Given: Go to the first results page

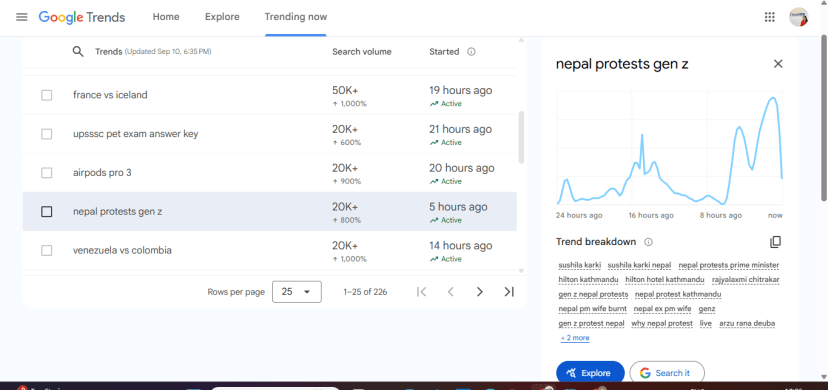Looking at the screenshot, I should [x=421, y=292].
